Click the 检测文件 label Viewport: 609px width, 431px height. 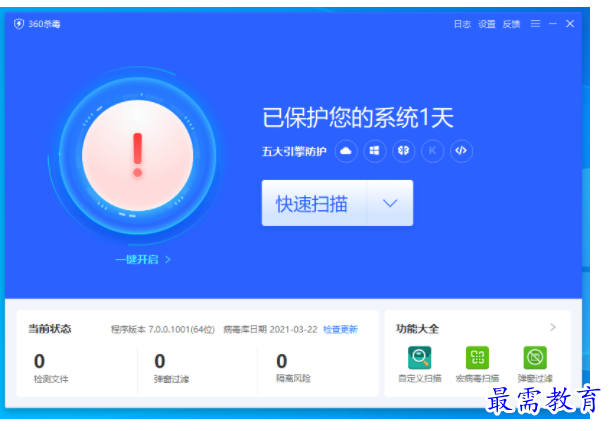click(51, 379)
